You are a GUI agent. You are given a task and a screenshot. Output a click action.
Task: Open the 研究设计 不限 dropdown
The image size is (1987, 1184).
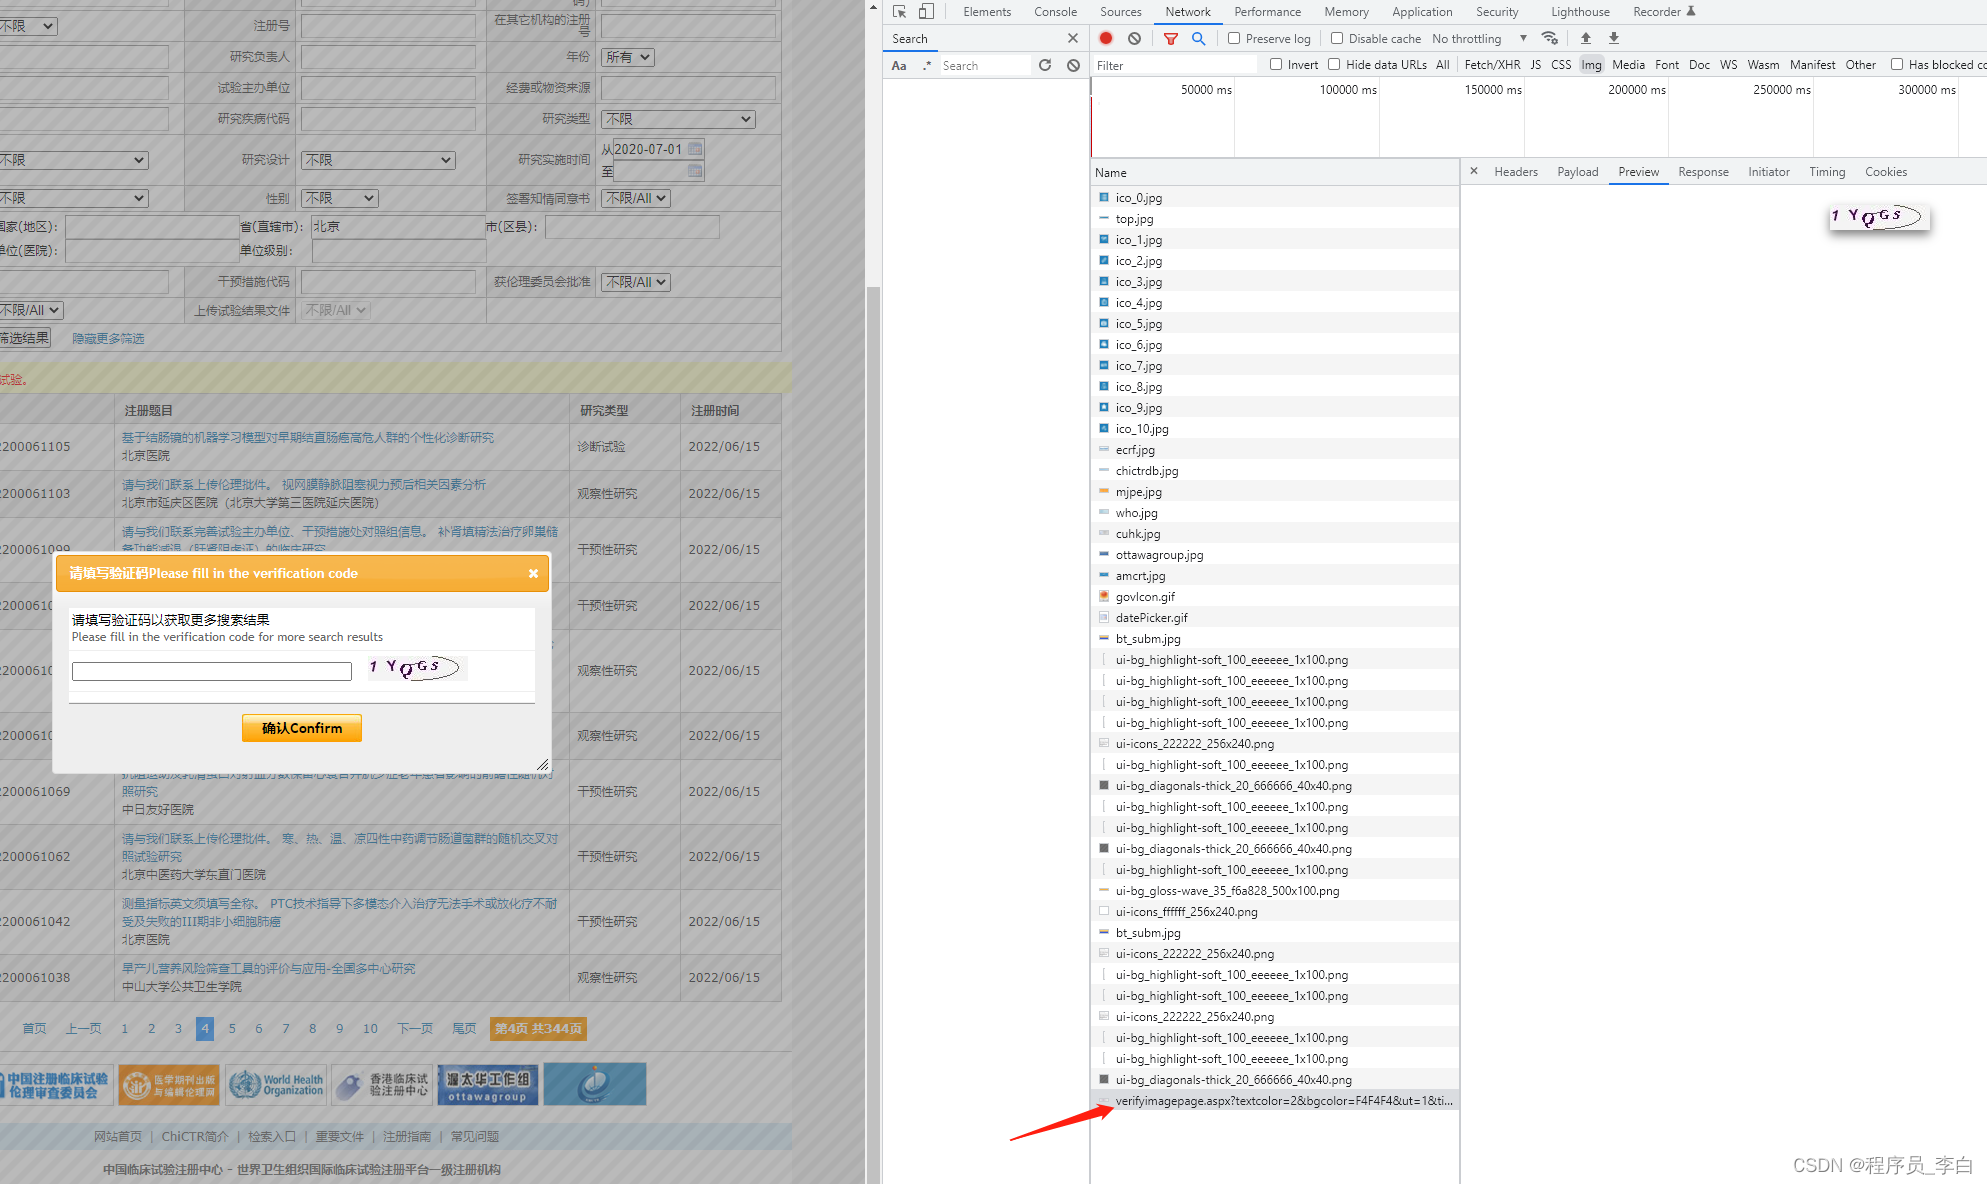coord(378,160)
